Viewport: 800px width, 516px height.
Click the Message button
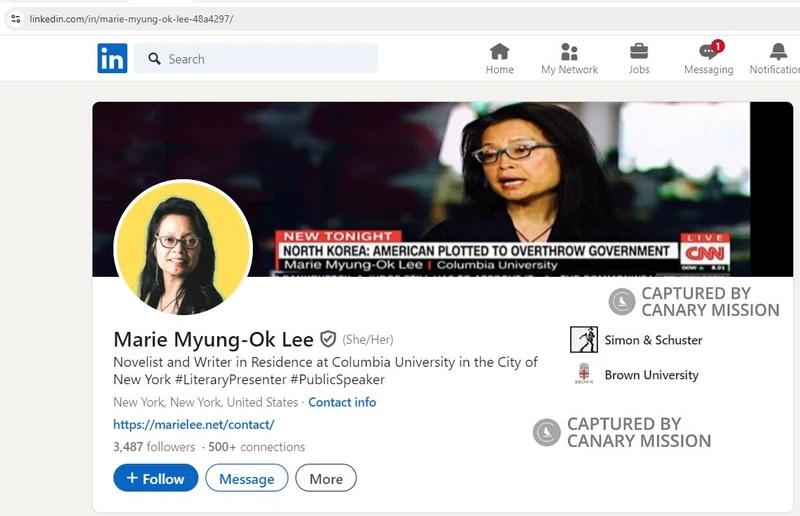[246, 478]
